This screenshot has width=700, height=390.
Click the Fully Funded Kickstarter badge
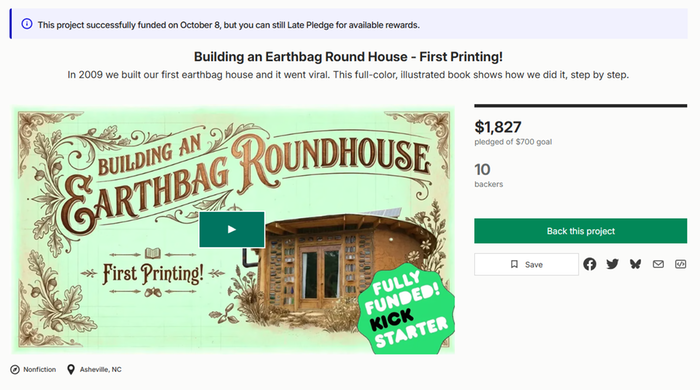406,309
